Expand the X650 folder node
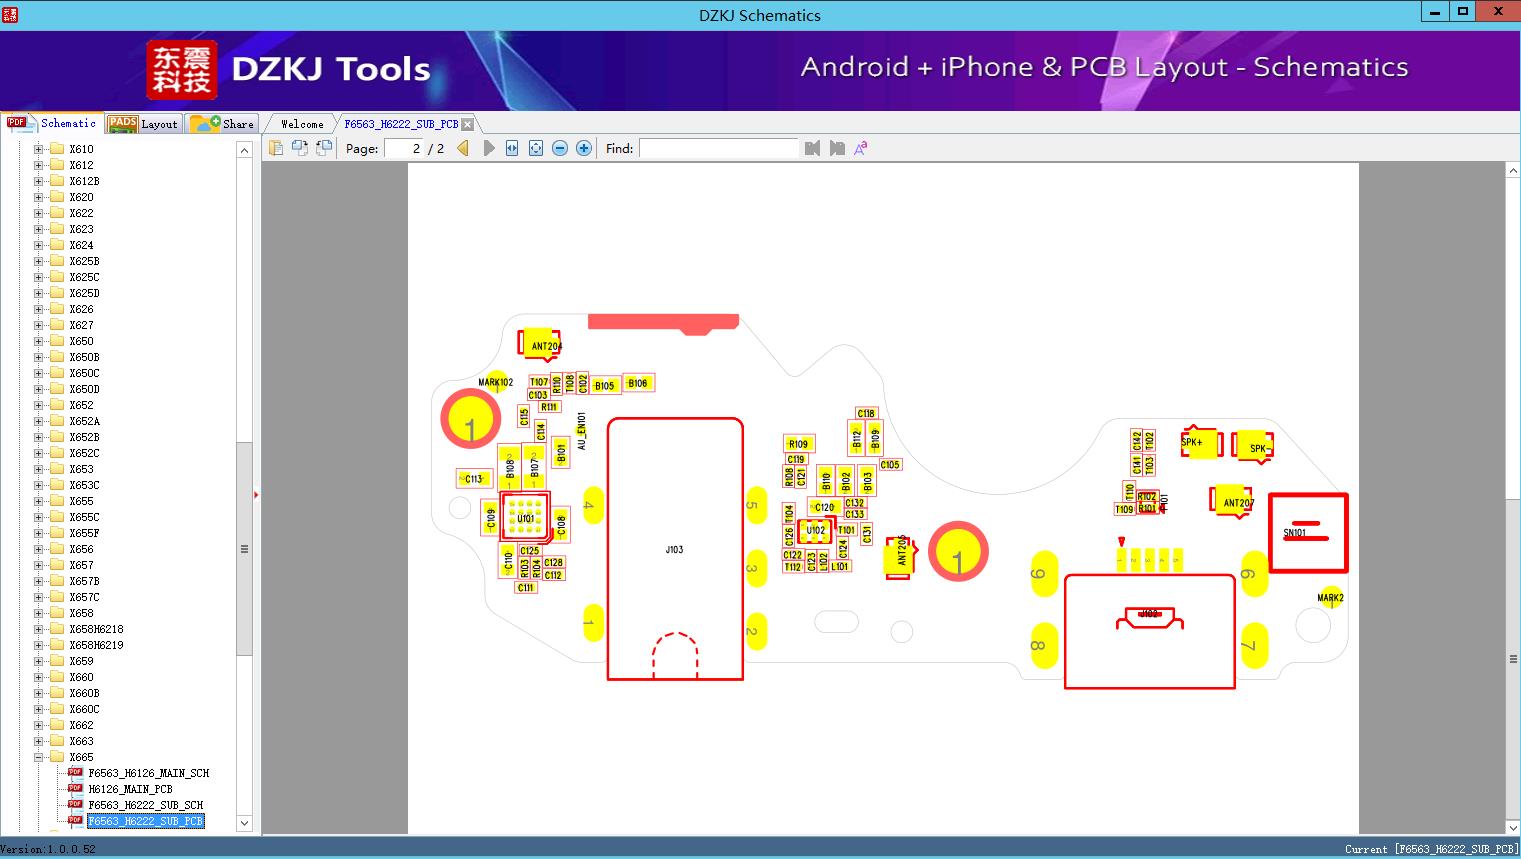This screenshot has width=1521, height=859. click(x=38, y=341)
